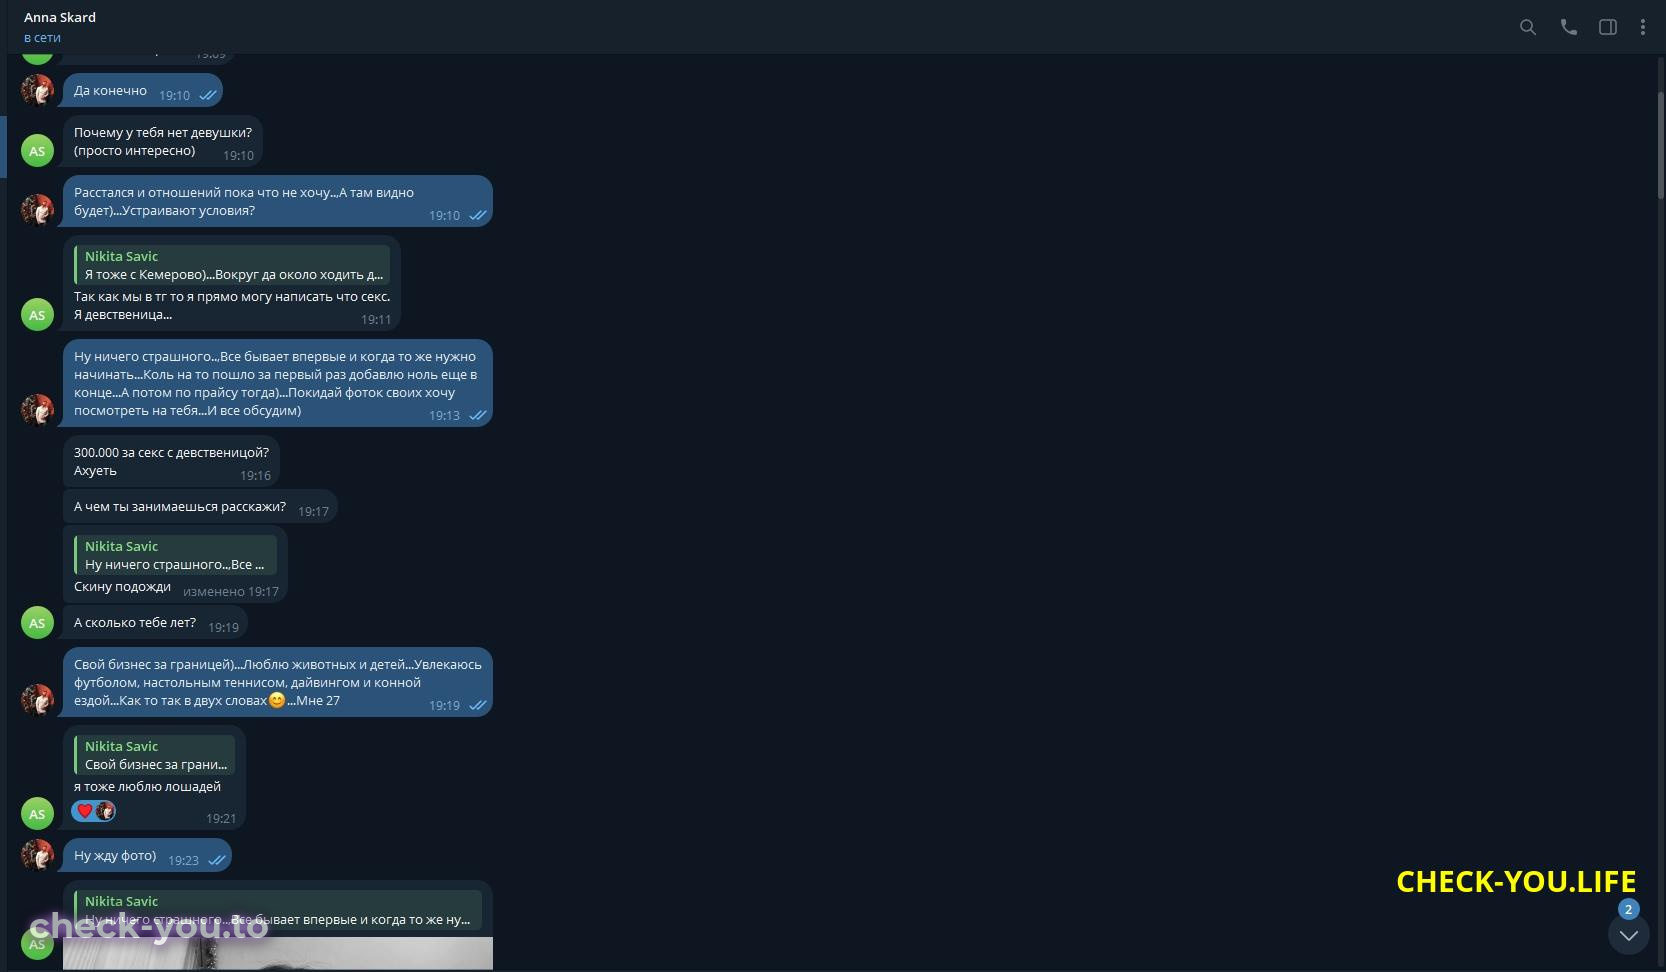Click message 'Да конечно'

click(x=142, y=91)
